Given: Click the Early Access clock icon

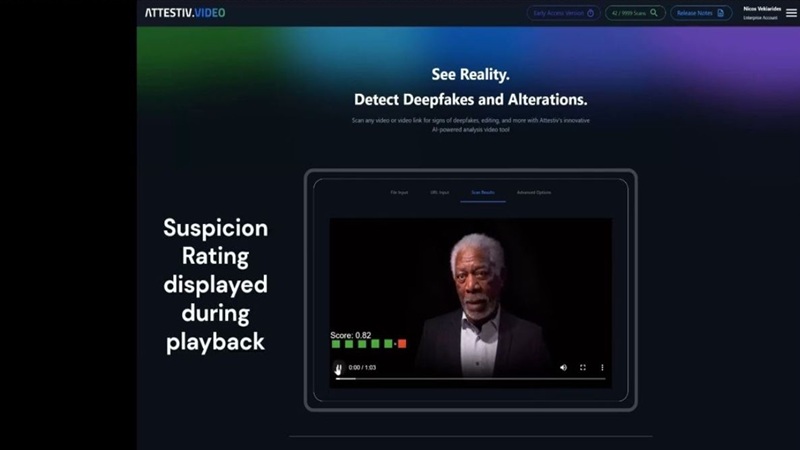Looking at the screenshot, I should tap(590, 13).
